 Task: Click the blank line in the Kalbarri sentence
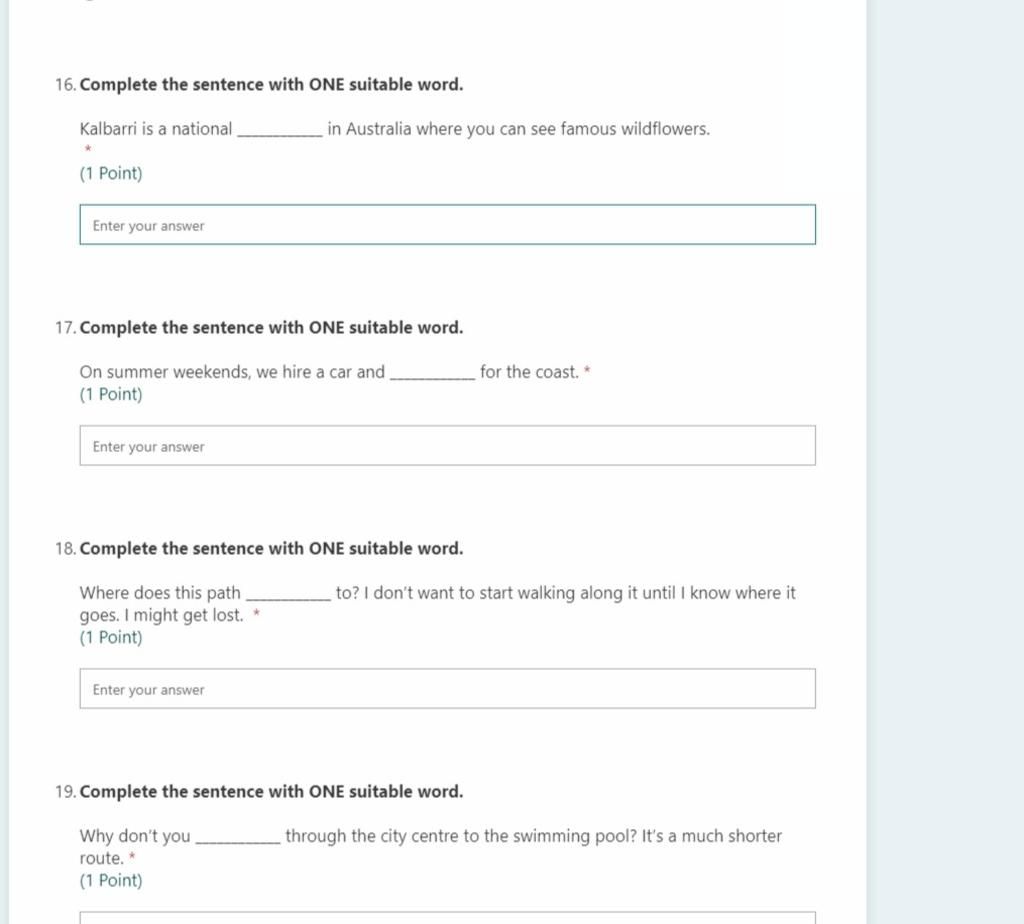280,135
